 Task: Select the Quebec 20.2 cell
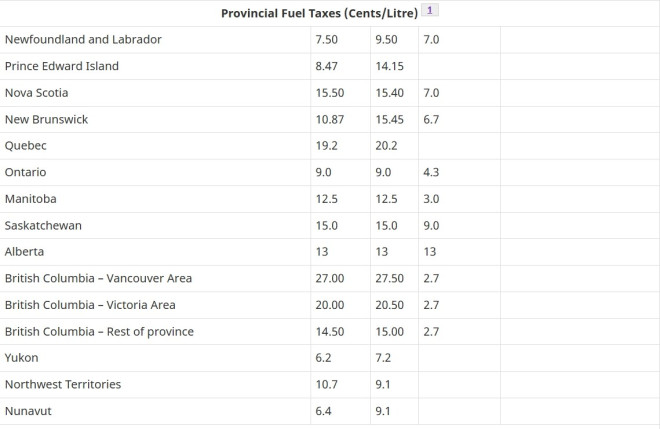(385, 146)
